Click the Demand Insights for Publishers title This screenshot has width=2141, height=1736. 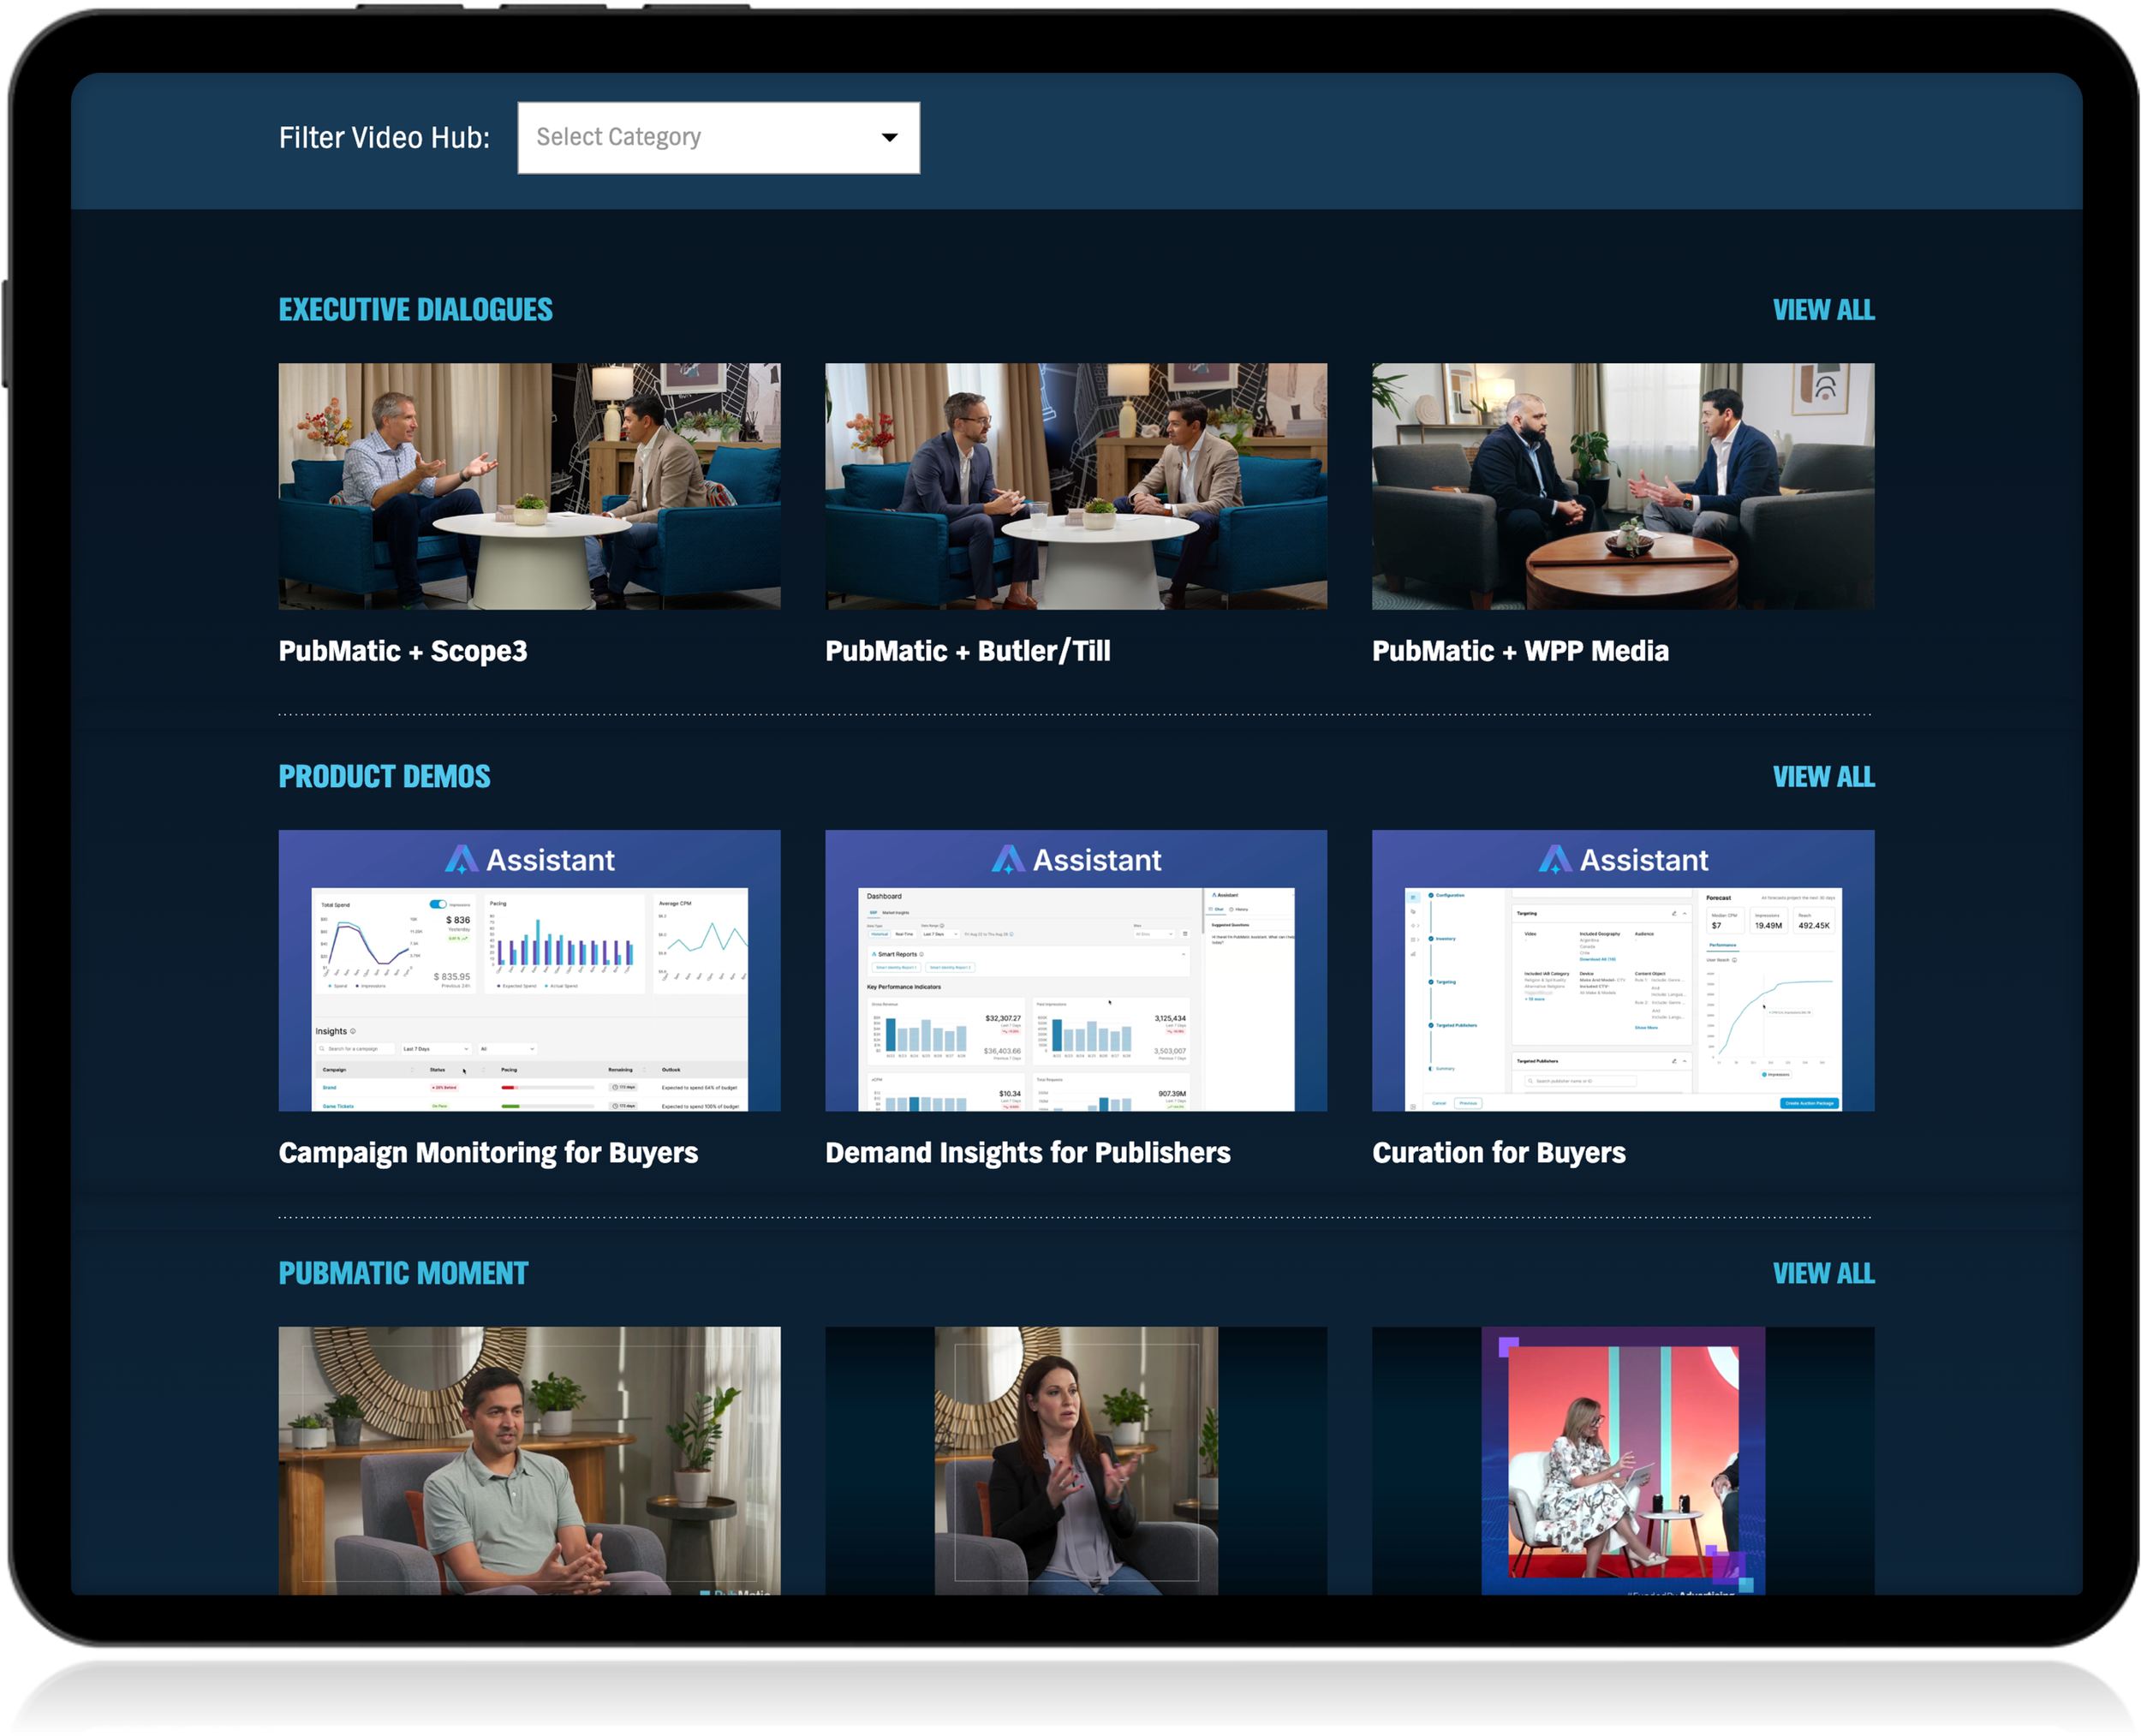(1027, 1153)
